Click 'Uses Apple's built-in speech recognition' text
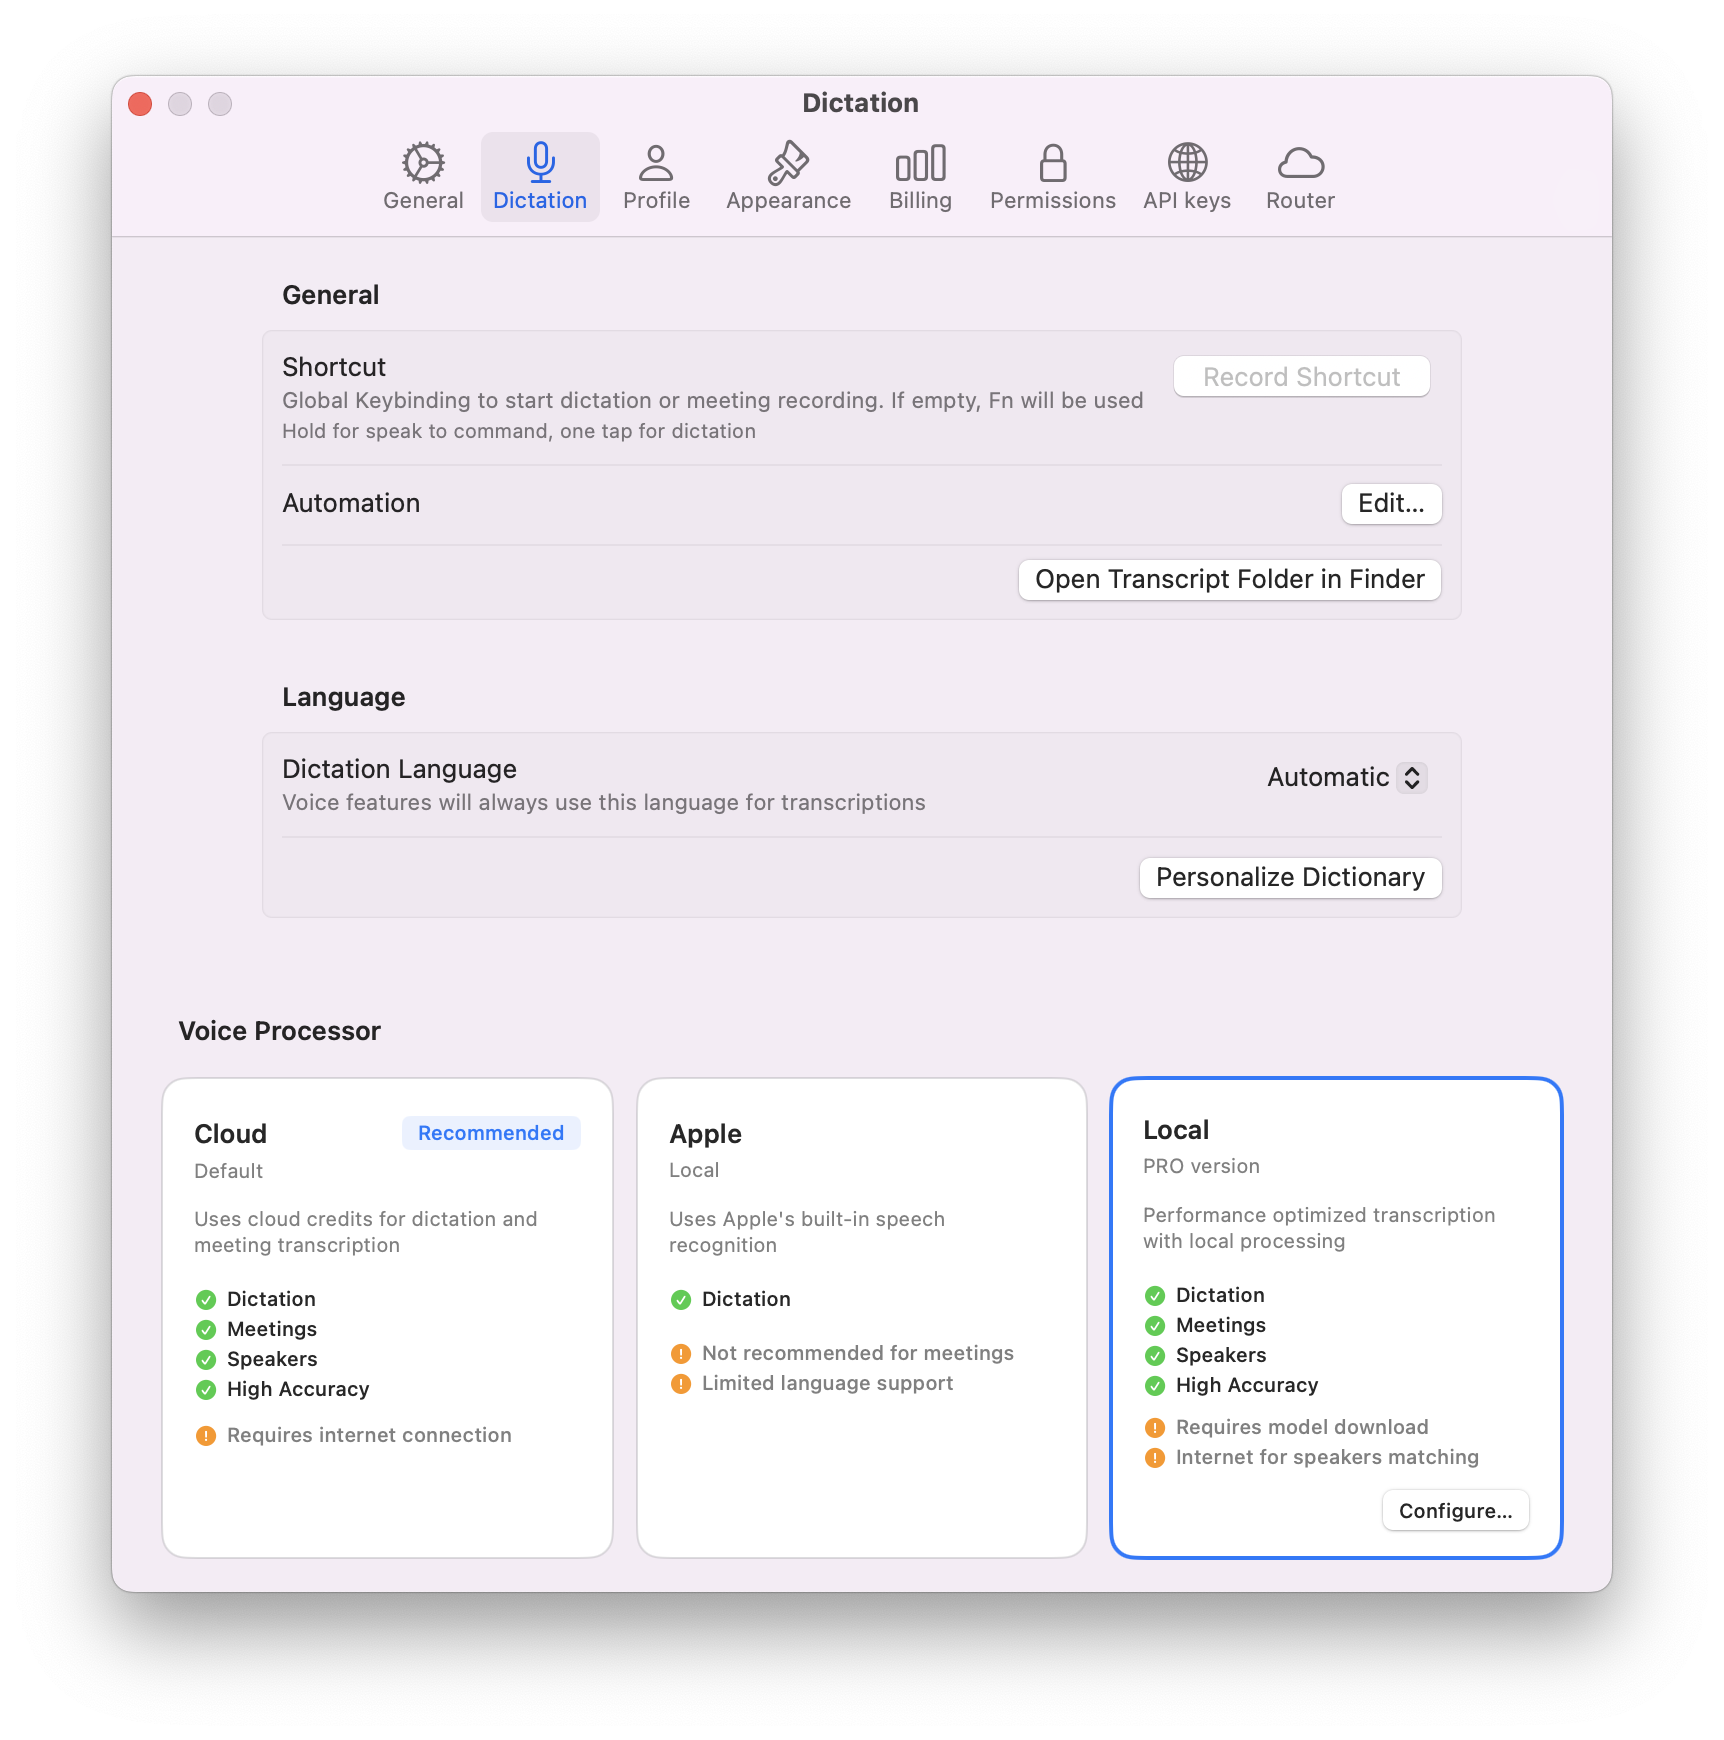 (x=807, y=1232)
